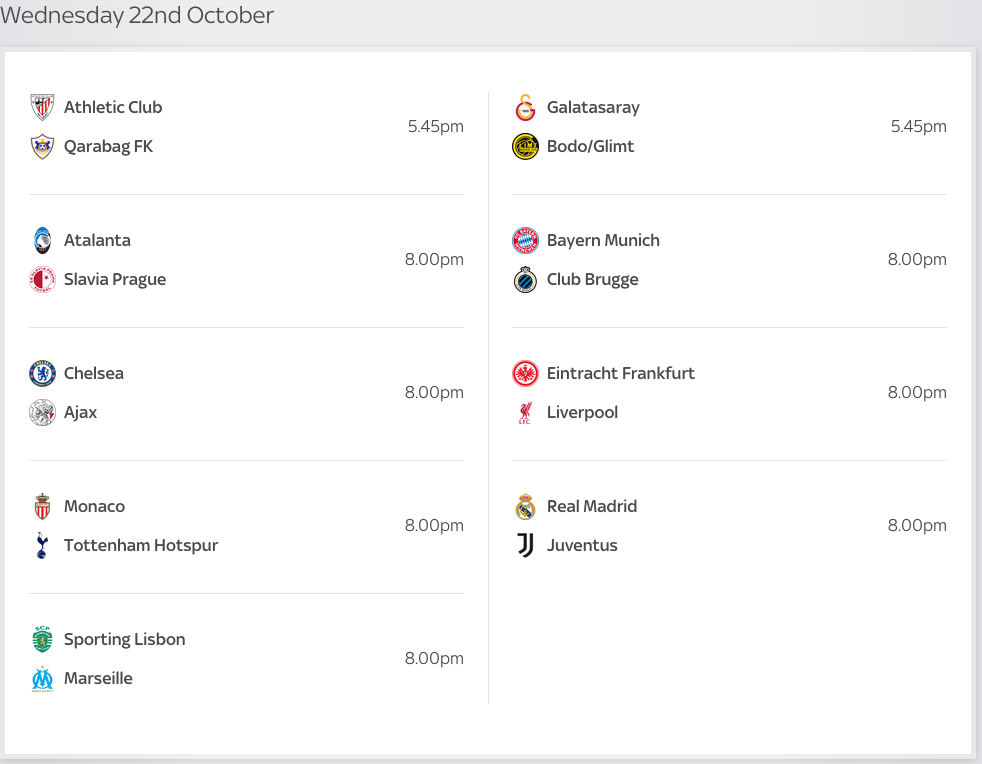Open the Liverpool team link
Image resolution: width=982 pixels, height=764 pixels.
[582, 412]
